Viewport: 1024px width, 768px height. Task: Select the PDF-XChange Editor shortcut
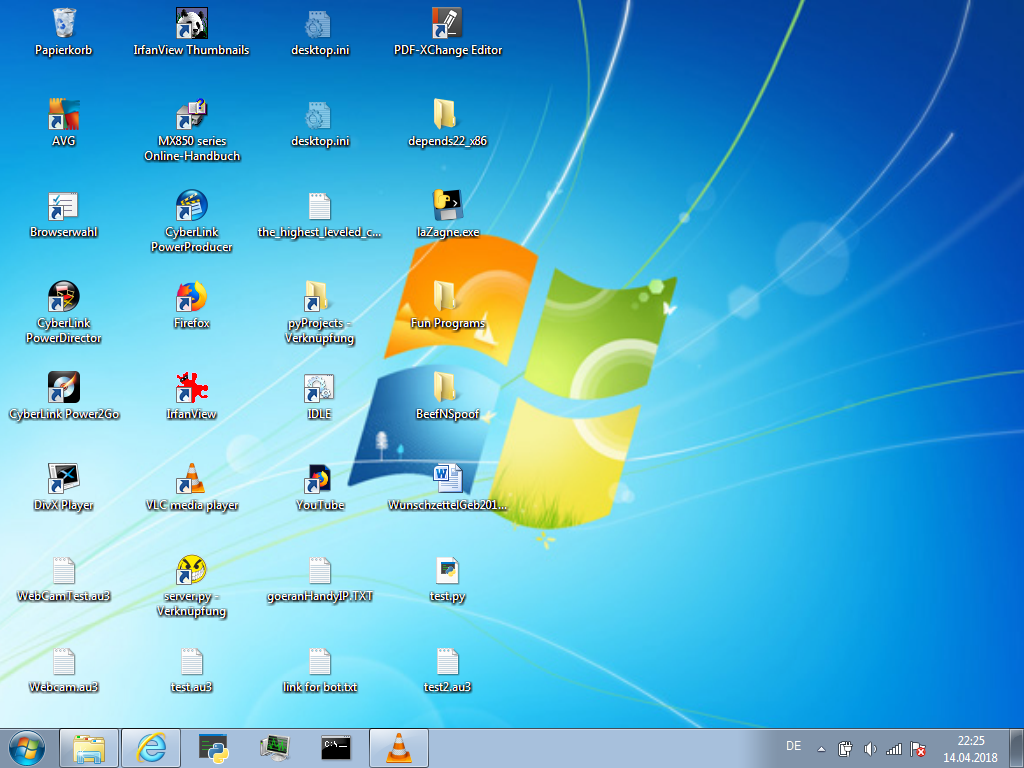coord(447,33)
